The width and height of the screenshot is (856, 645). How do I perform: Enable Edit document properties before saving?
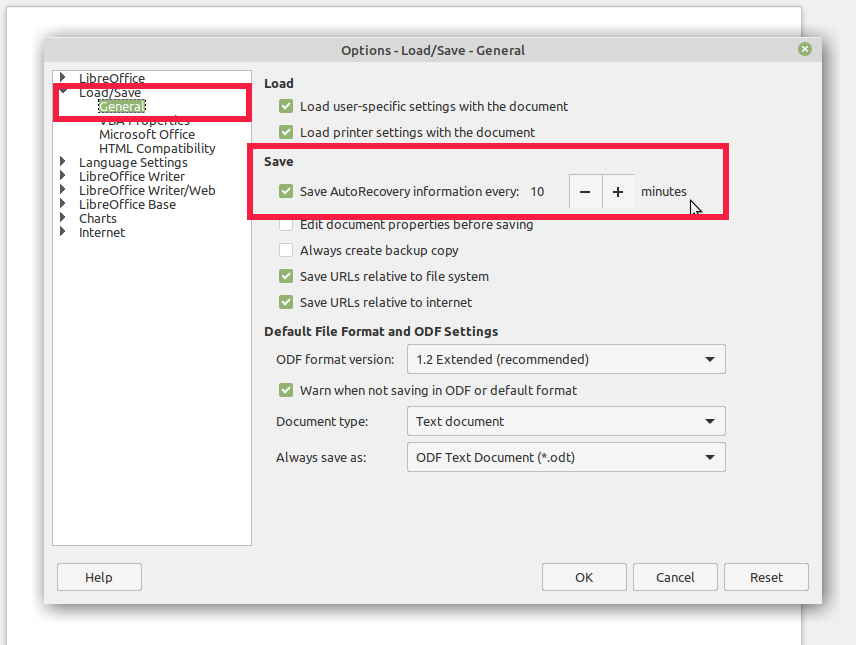(286, 224)
